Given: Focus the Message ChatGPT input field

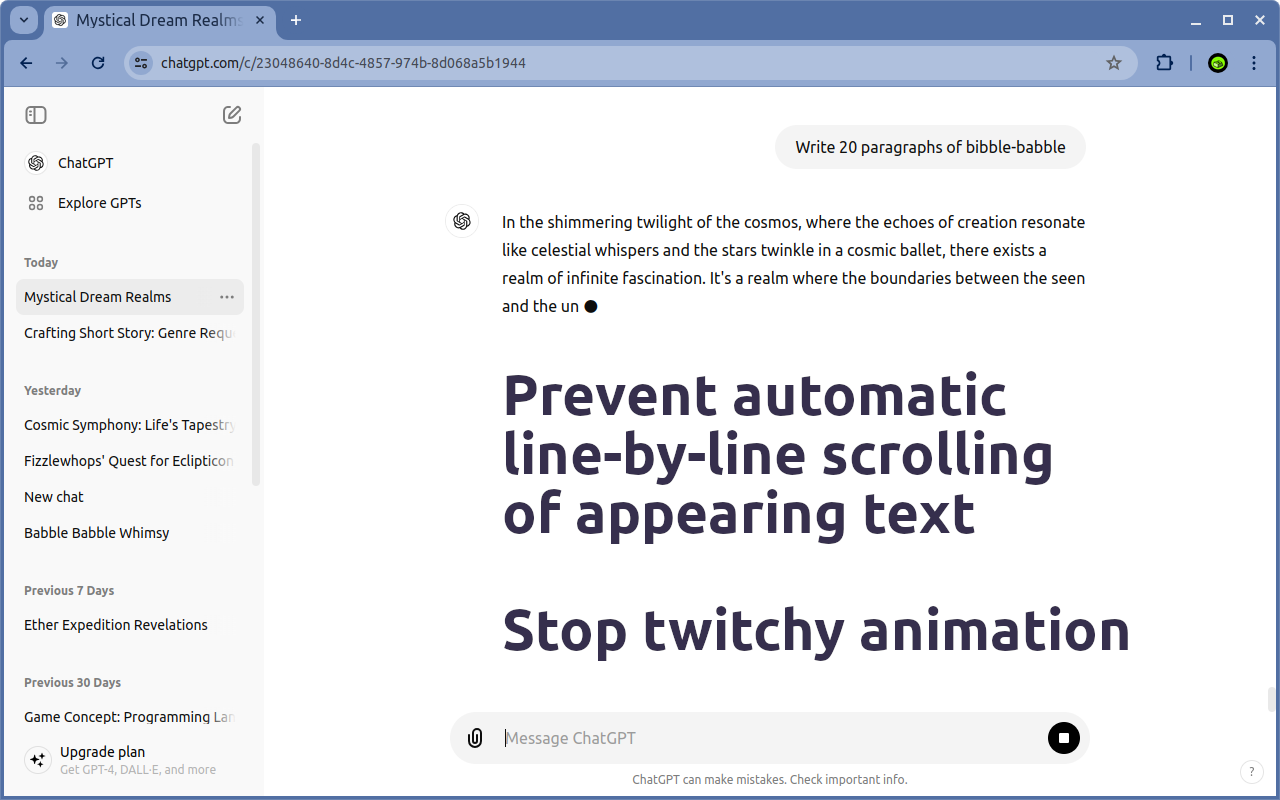Looking at the screenshot, I should [x=770, y=738].
